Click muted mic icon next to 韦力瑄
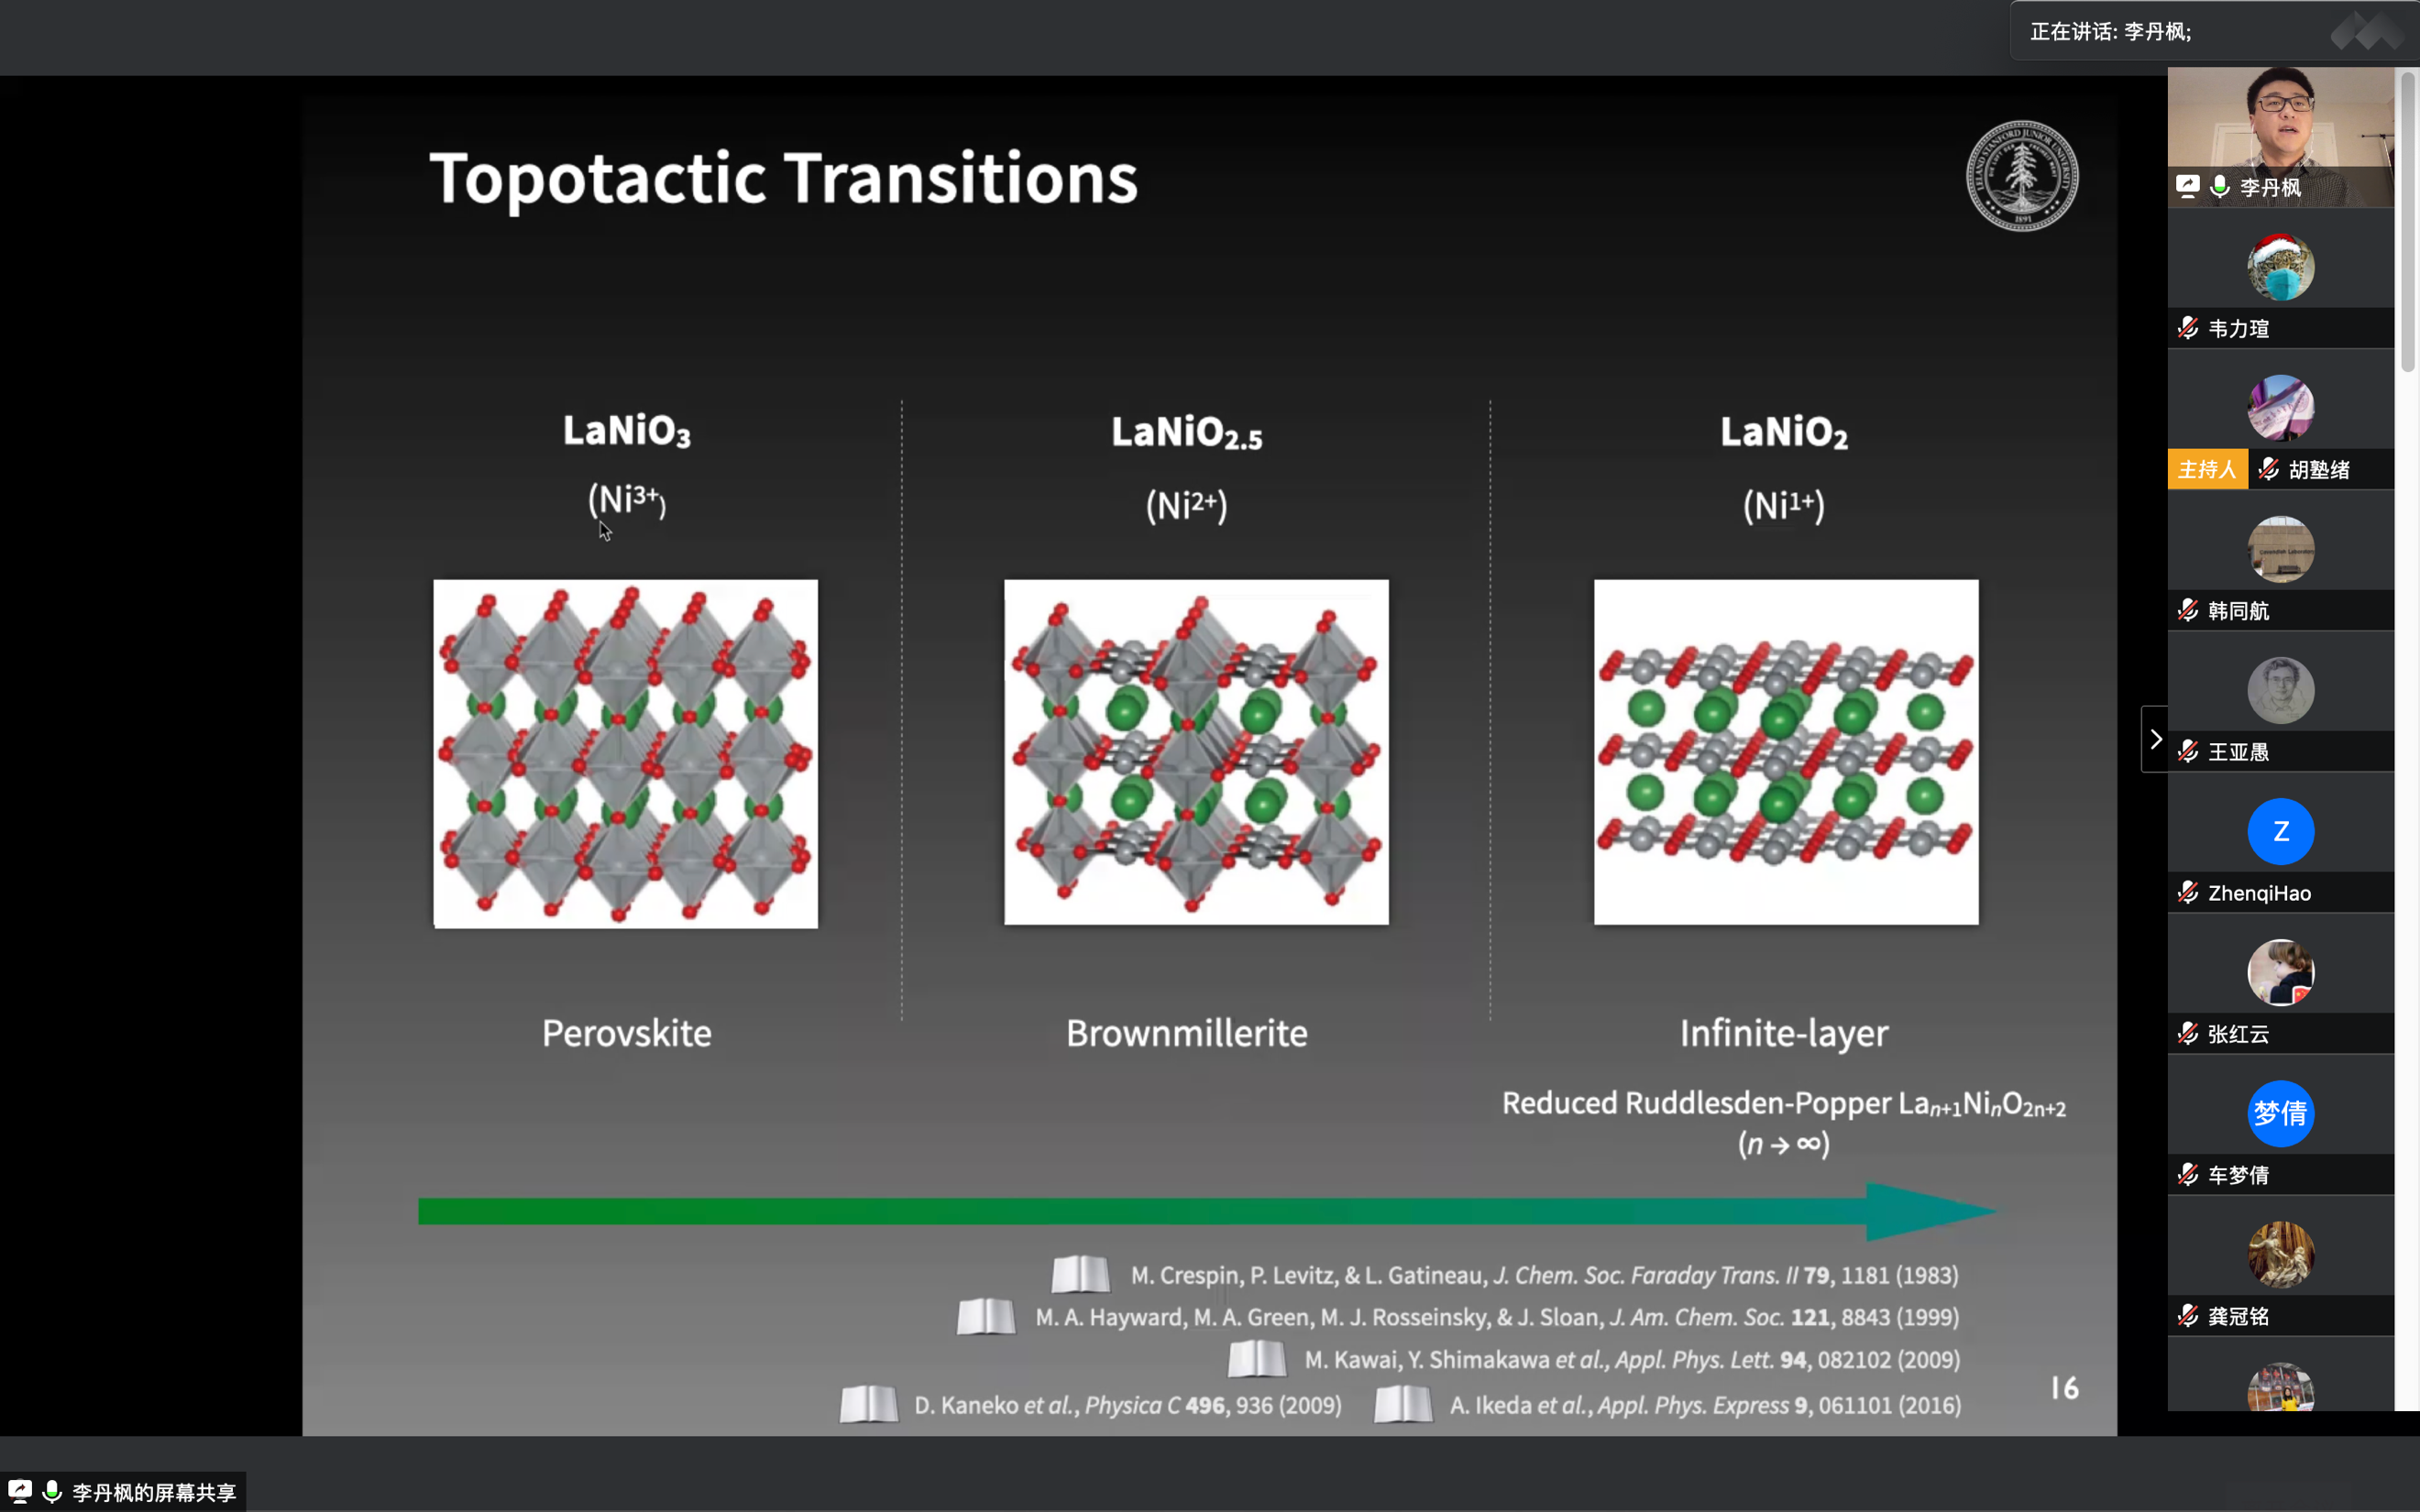This screenshot has height=1512, width=2420. coord(2188,328)
